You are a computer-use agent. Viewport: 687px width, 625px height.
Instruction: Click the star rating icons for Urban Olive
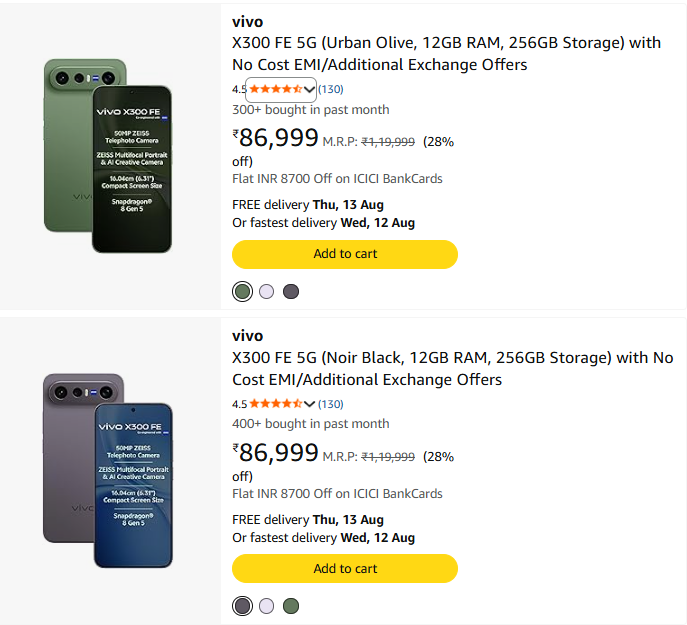276,89
